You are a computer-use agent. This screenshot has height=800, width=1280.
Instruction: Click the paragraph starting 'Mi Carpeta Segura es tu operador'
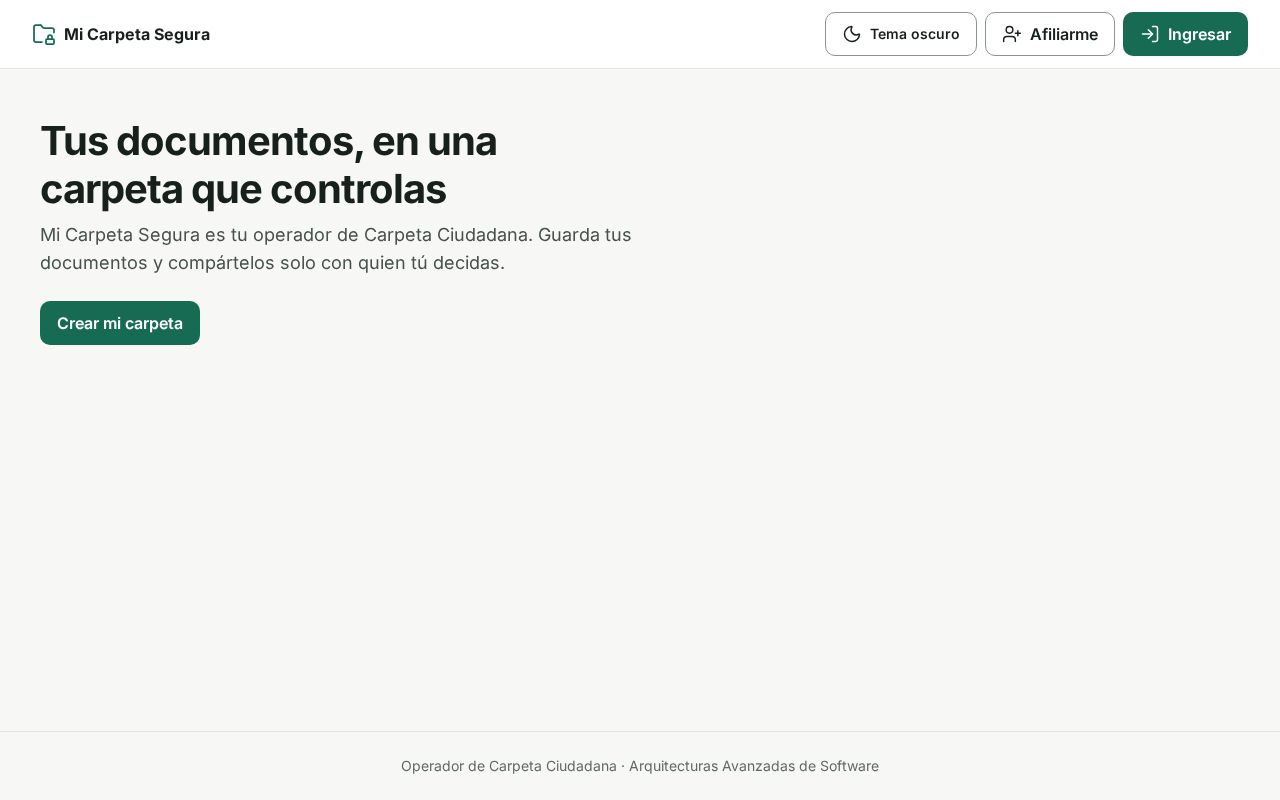point(336,249)
